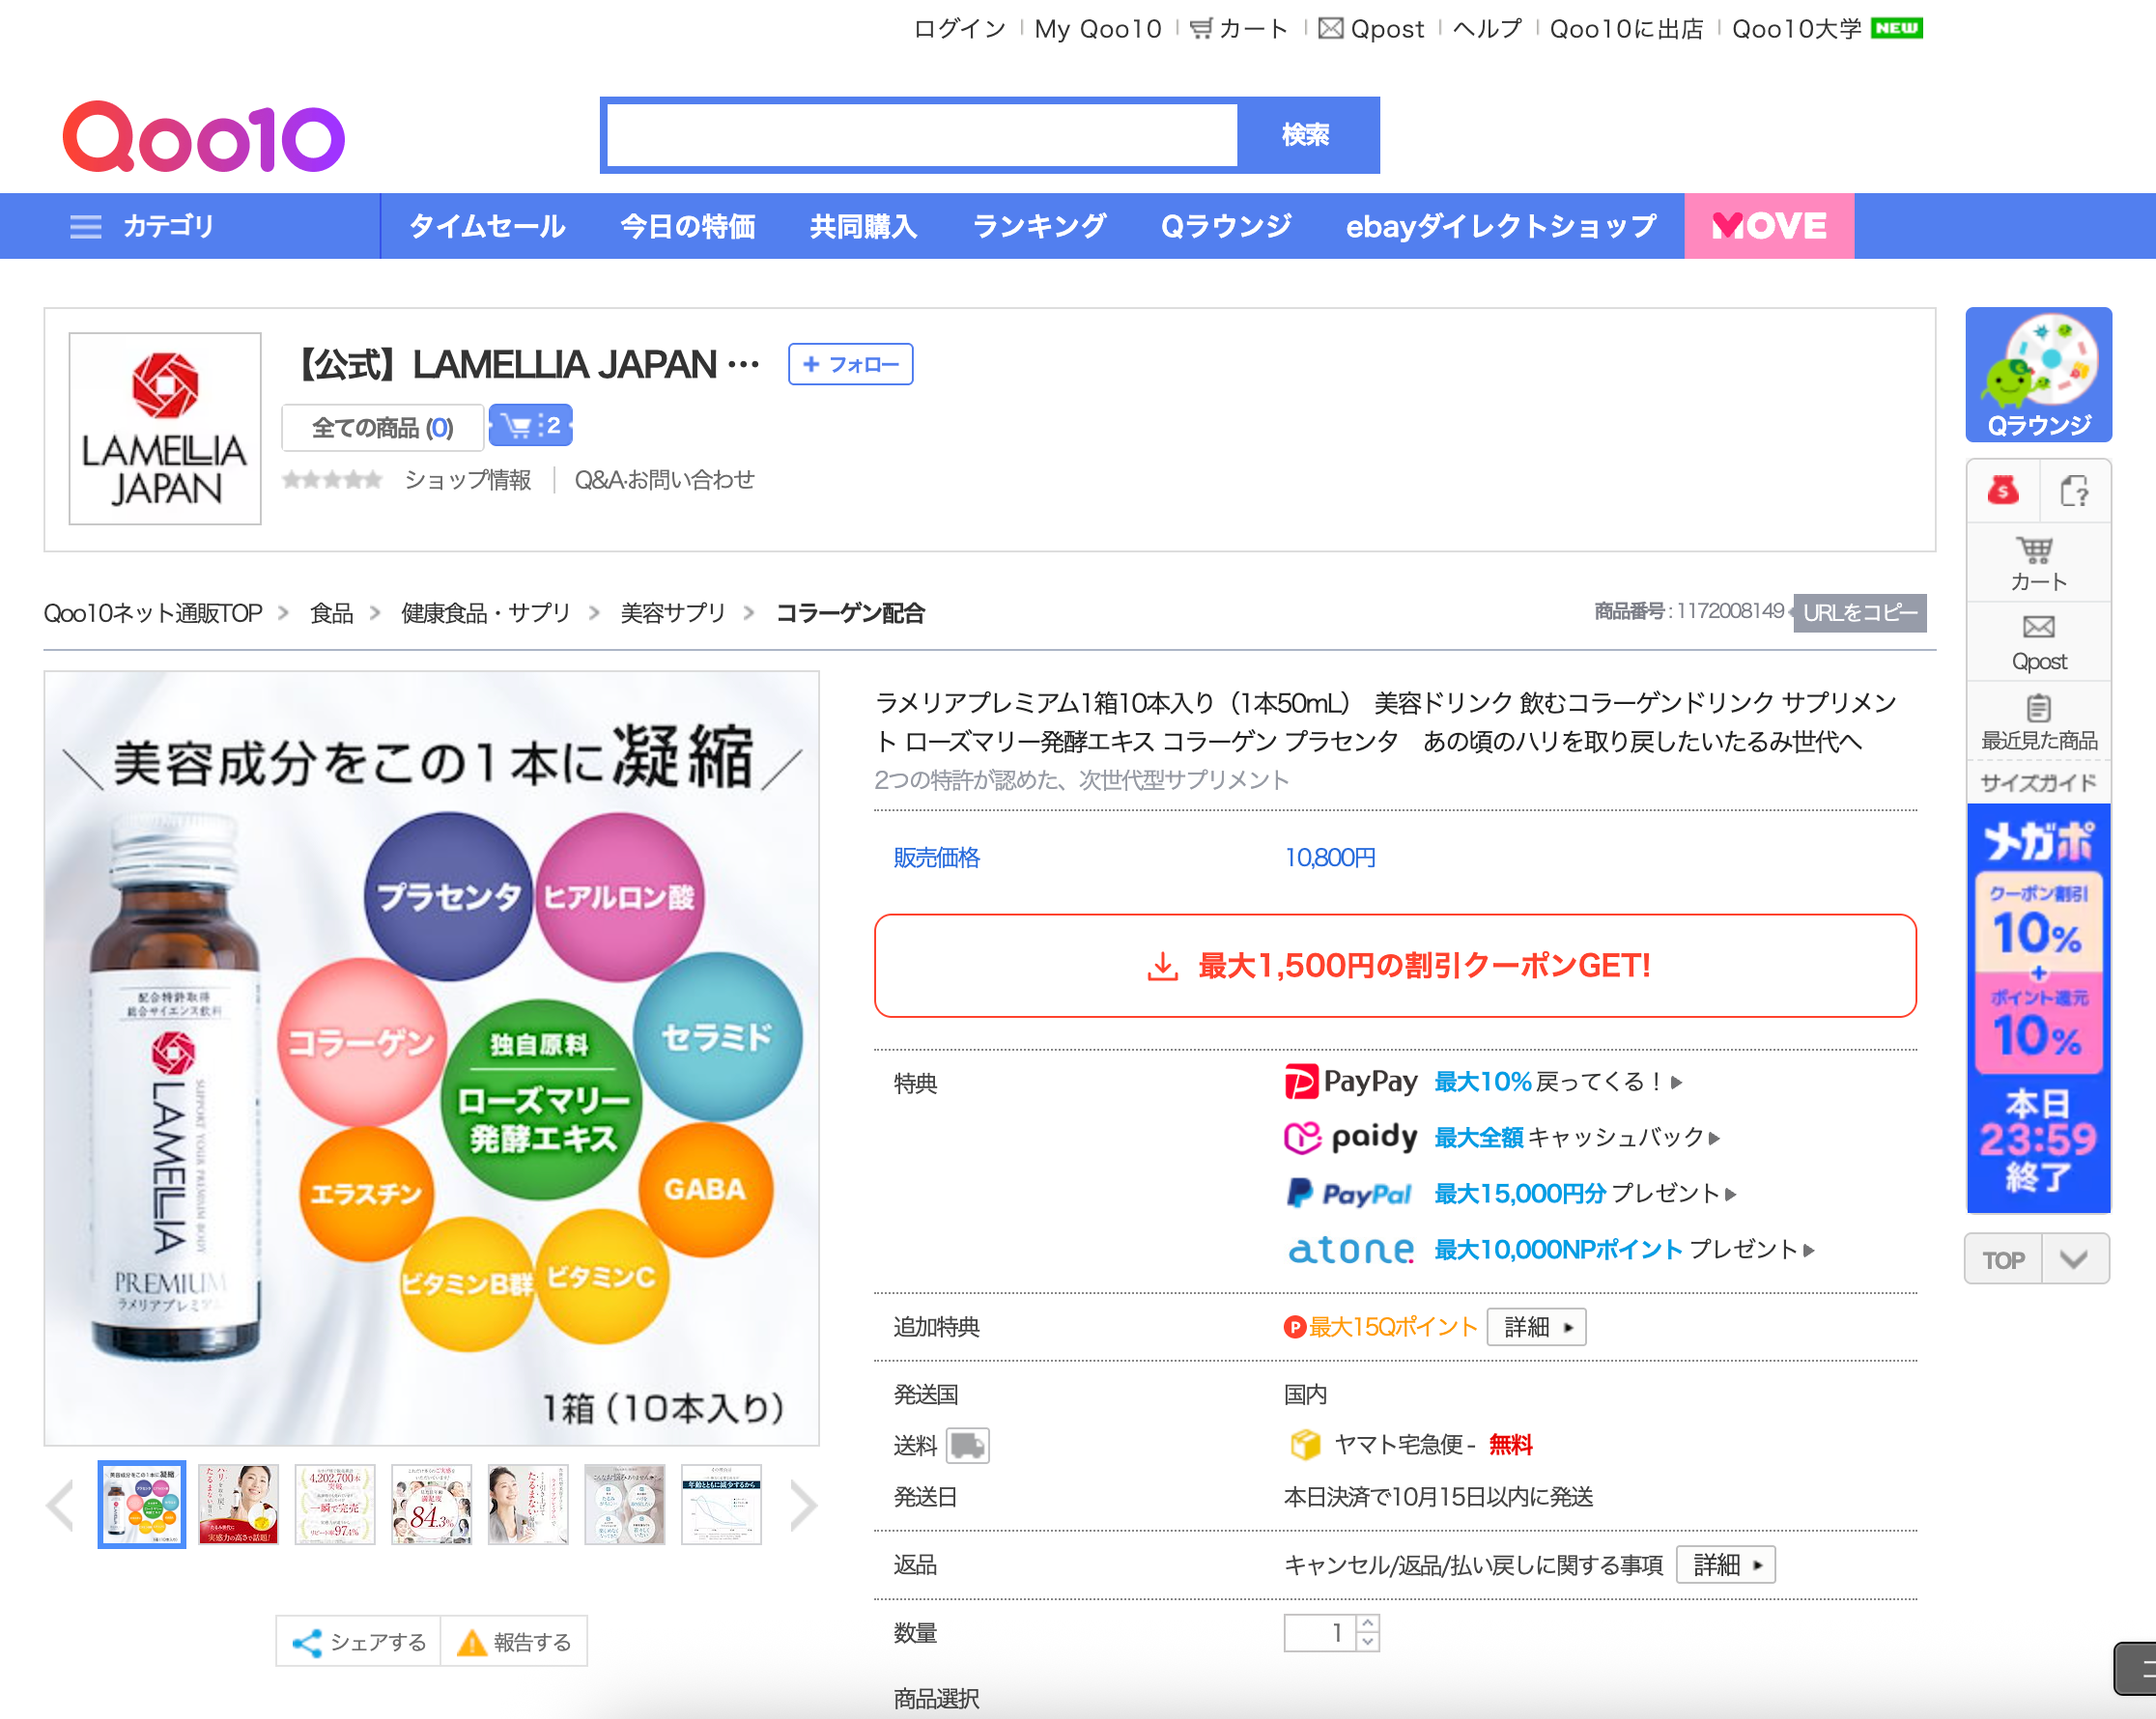Image resolution: width=2156 pixels, height=1719 pixels.
Task: Click the red coupon bag icon in sidebar
Action: tap(2002, 490)
